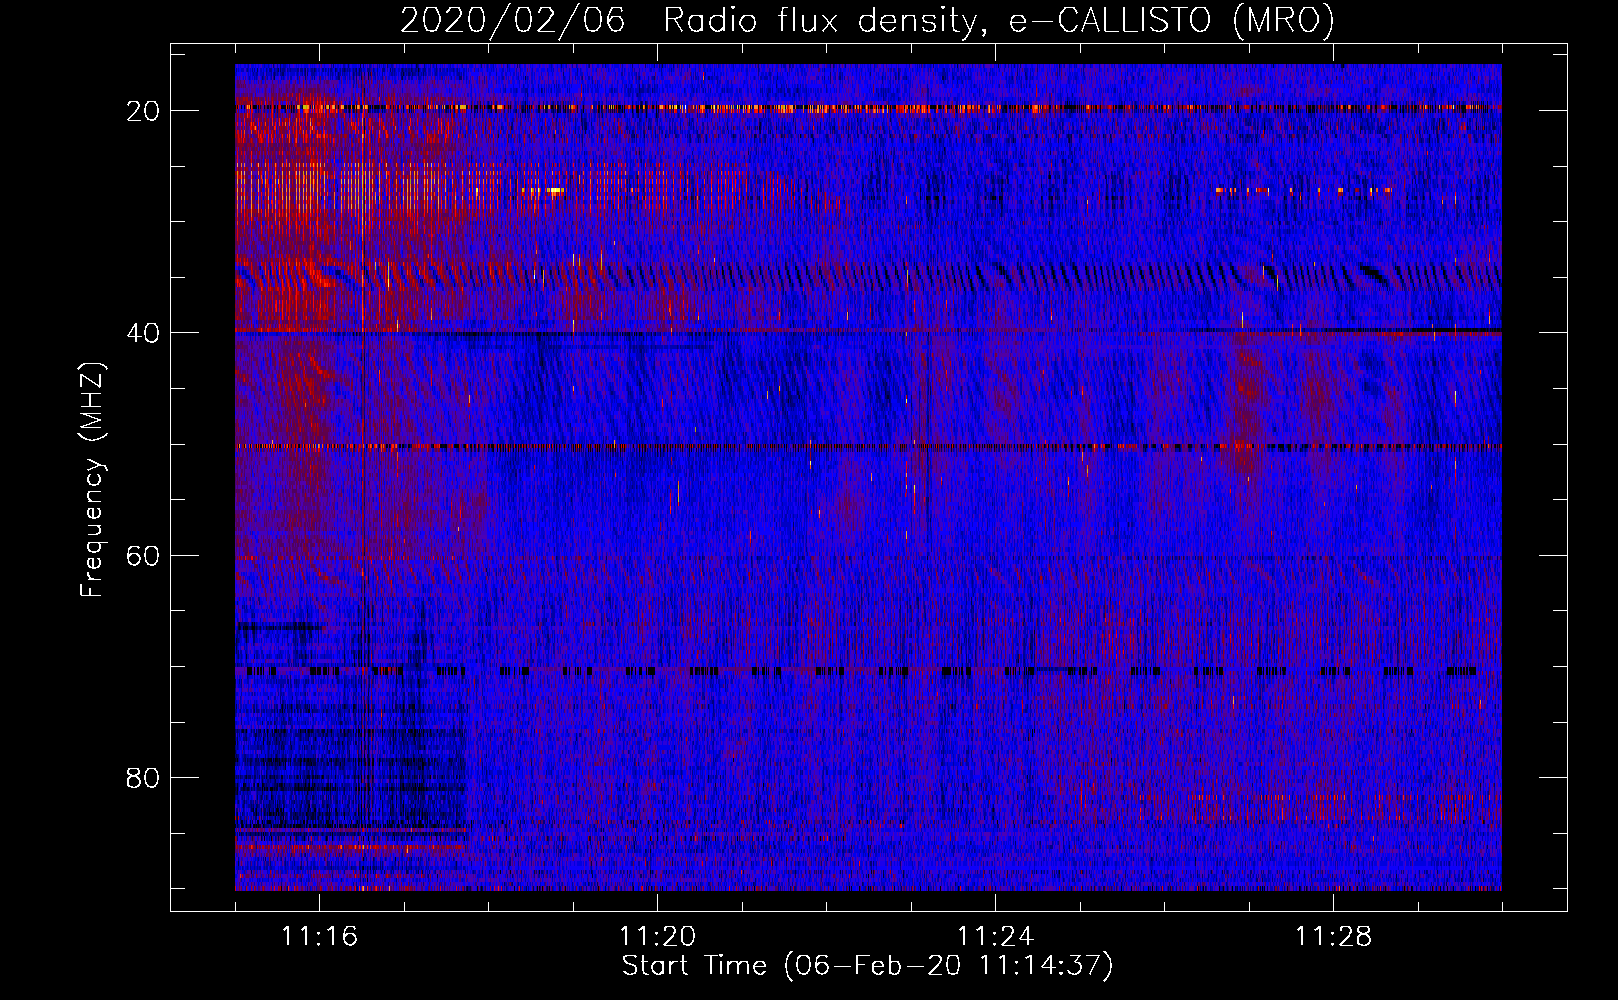Click the 80 MHz frequency tick label

143,777
